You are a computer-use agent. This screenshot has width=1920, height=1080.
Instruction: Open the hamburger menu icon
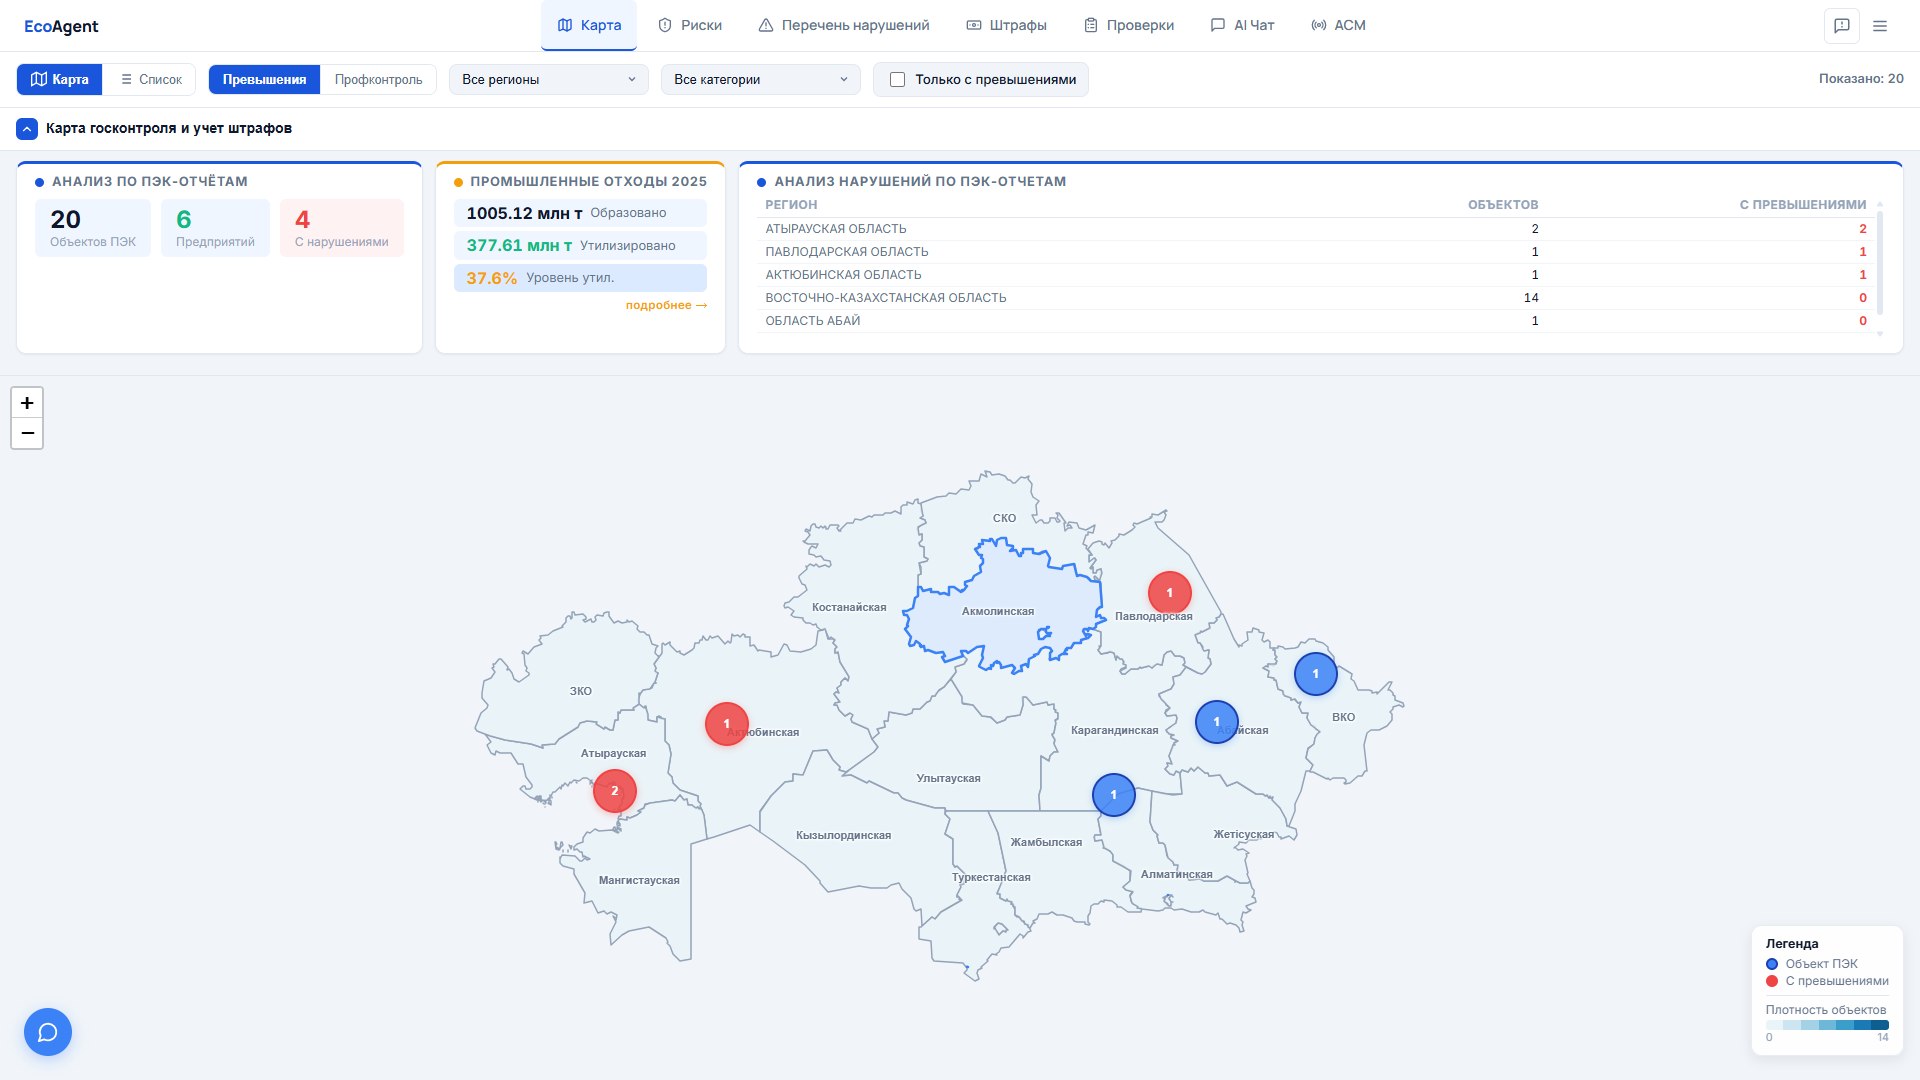tap(1880, 26)
